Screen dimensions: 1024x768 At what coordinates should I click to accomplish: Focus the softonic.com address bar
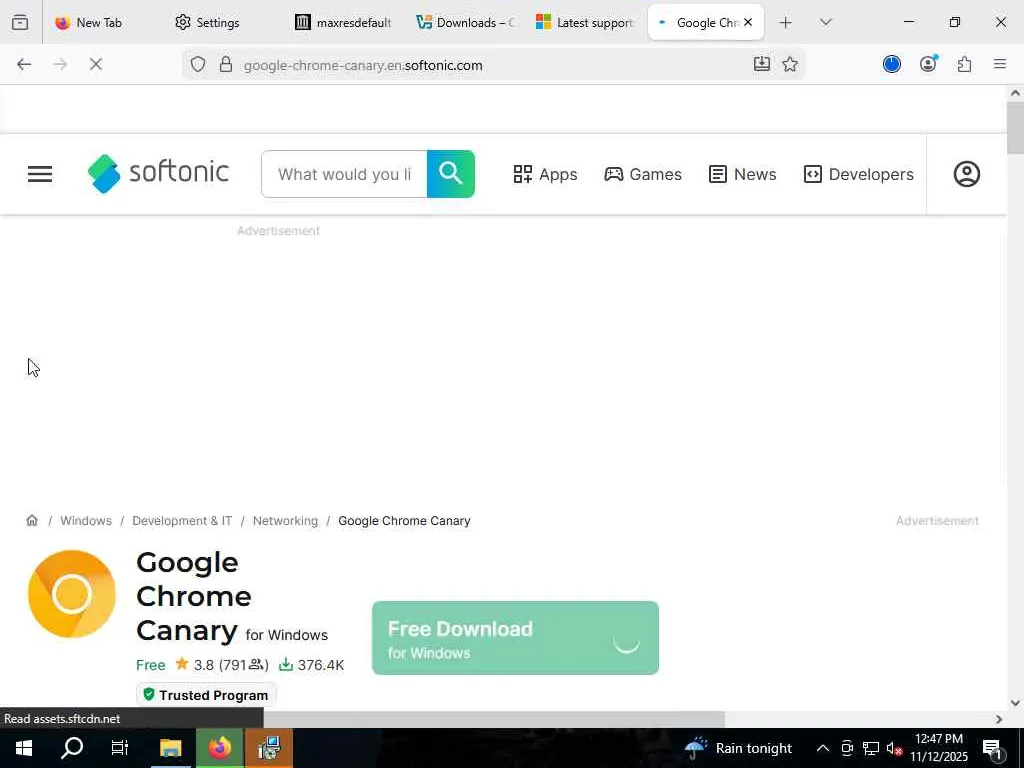tap(493, 65)
